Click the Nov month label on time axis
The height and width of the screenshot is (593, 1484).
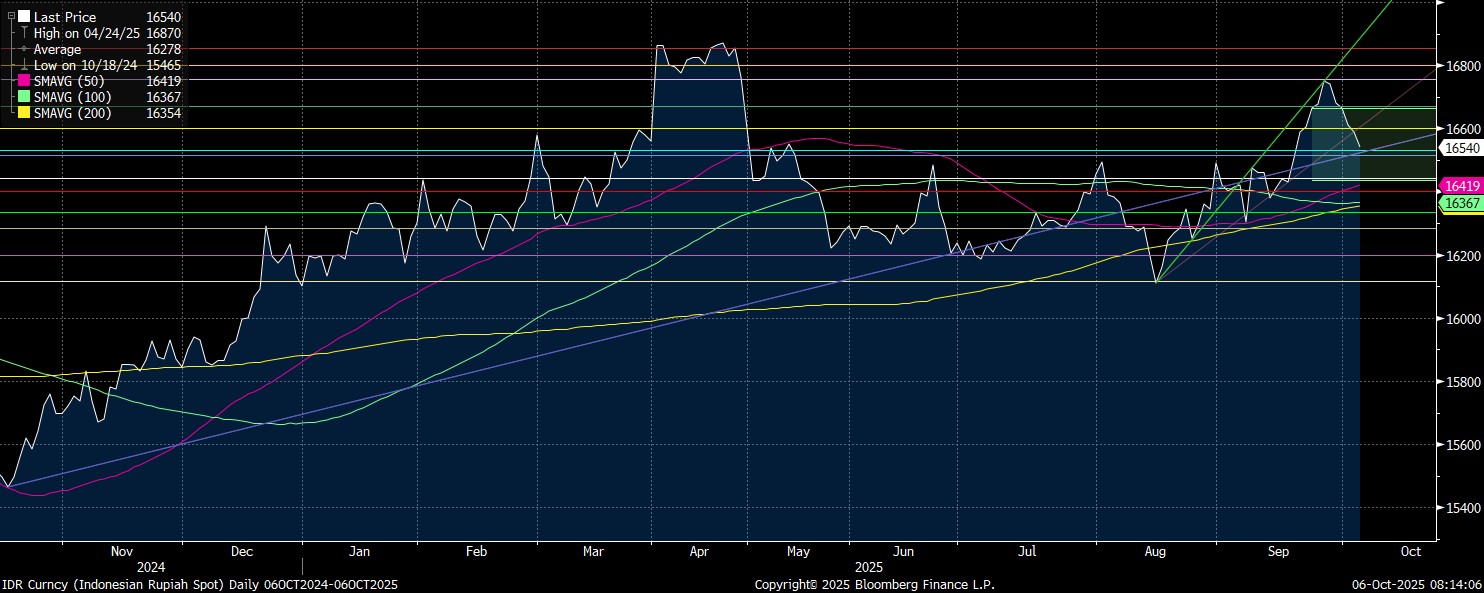click(x=121, y=551)
